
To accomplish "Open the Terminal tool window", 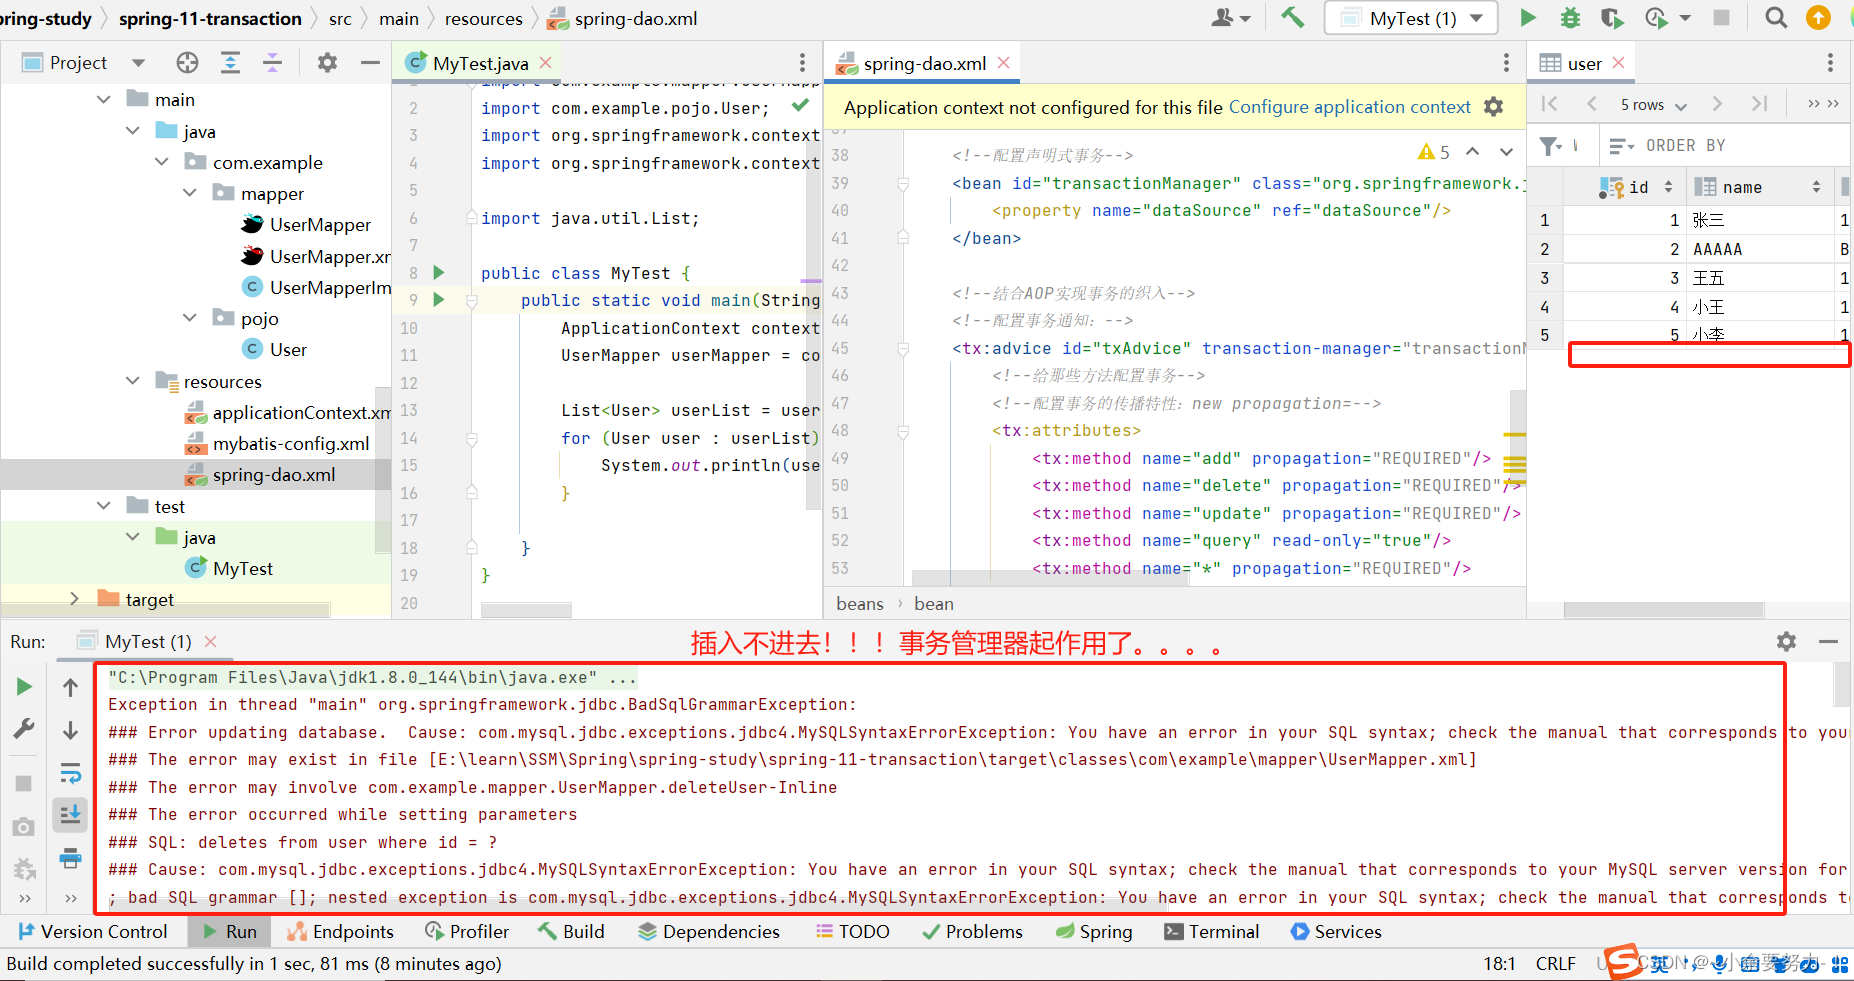I will [x=1211, y=931].
